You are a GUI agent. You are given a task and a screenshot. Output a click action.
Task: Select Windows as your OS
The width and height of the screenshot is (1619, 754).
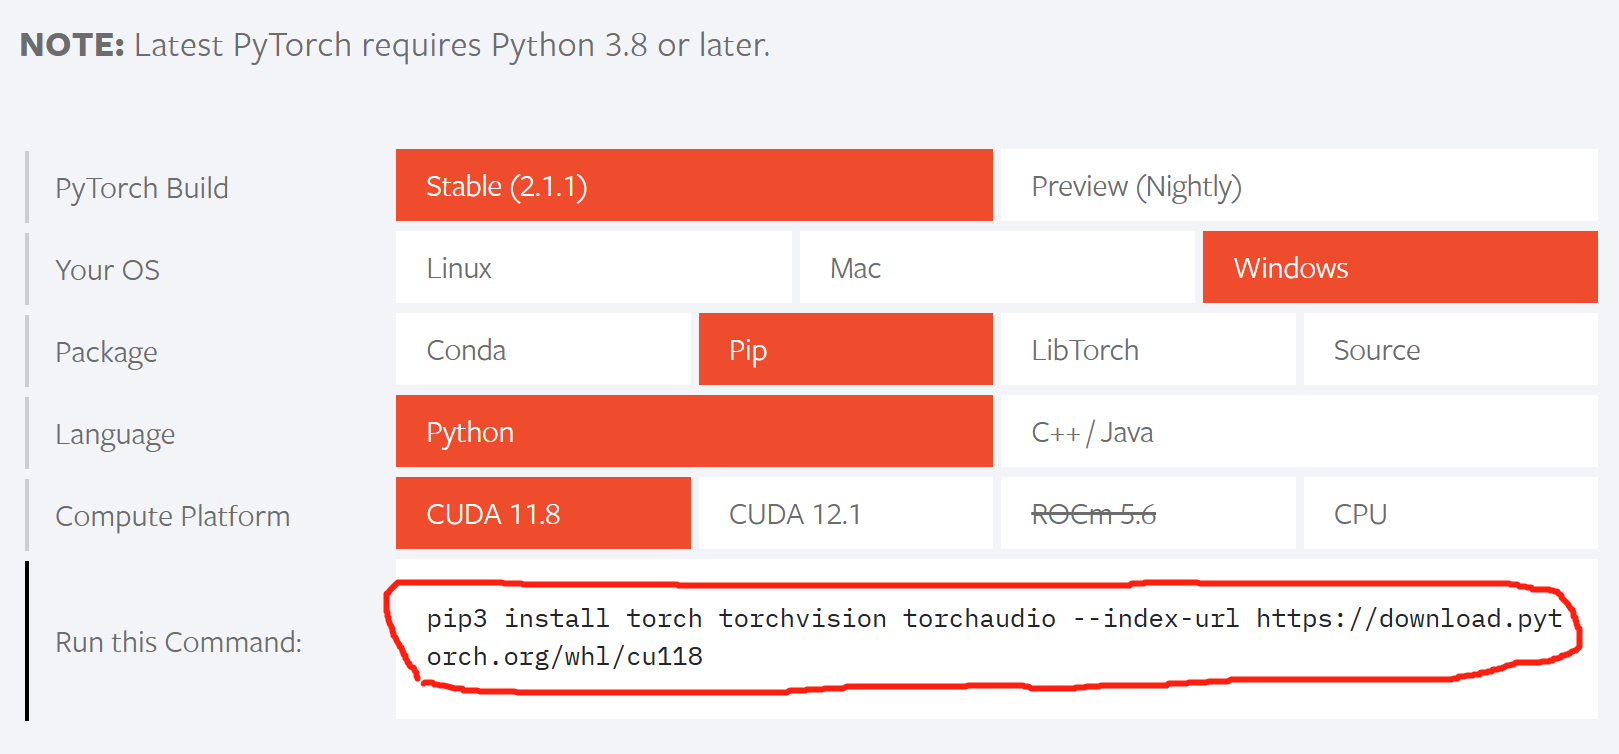[x=1398, y=267]
